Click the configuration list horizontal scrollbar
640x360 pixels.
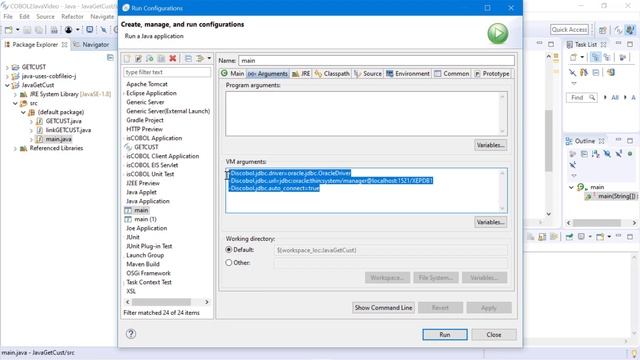coord(161,302)
